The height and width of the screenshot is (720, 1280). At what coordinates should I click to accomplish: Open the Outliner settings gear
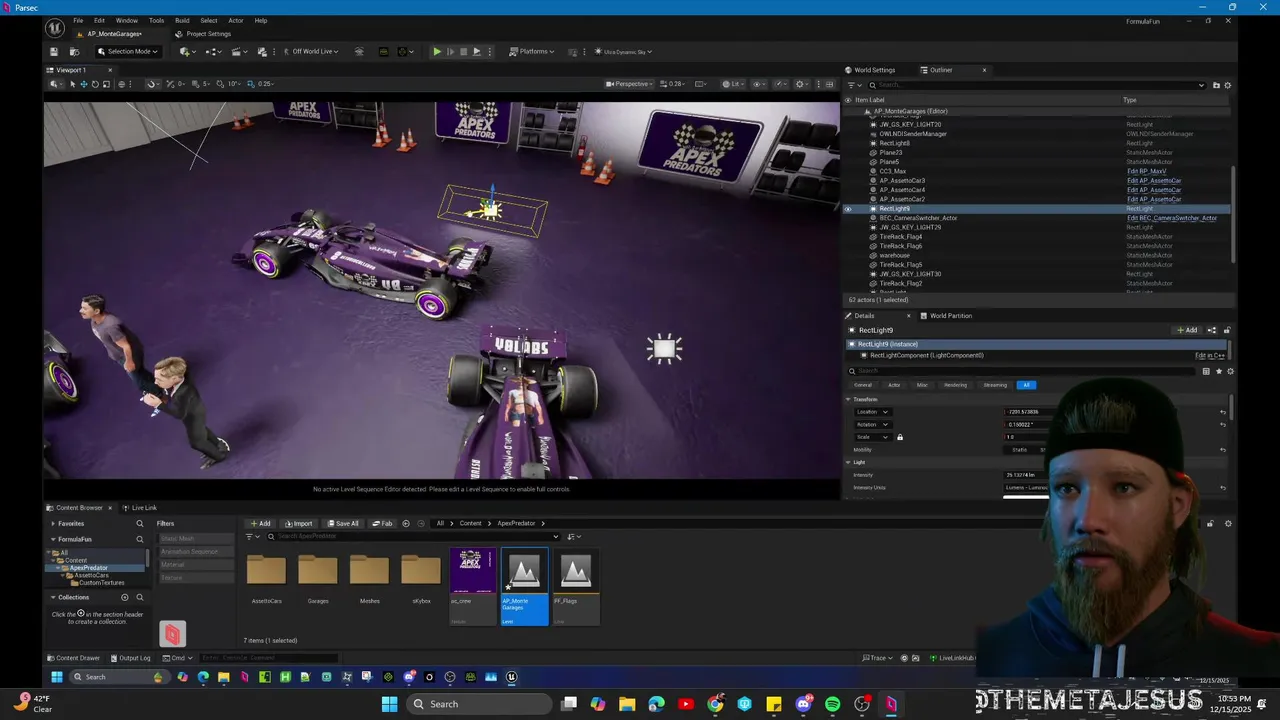pos(1228,85)
